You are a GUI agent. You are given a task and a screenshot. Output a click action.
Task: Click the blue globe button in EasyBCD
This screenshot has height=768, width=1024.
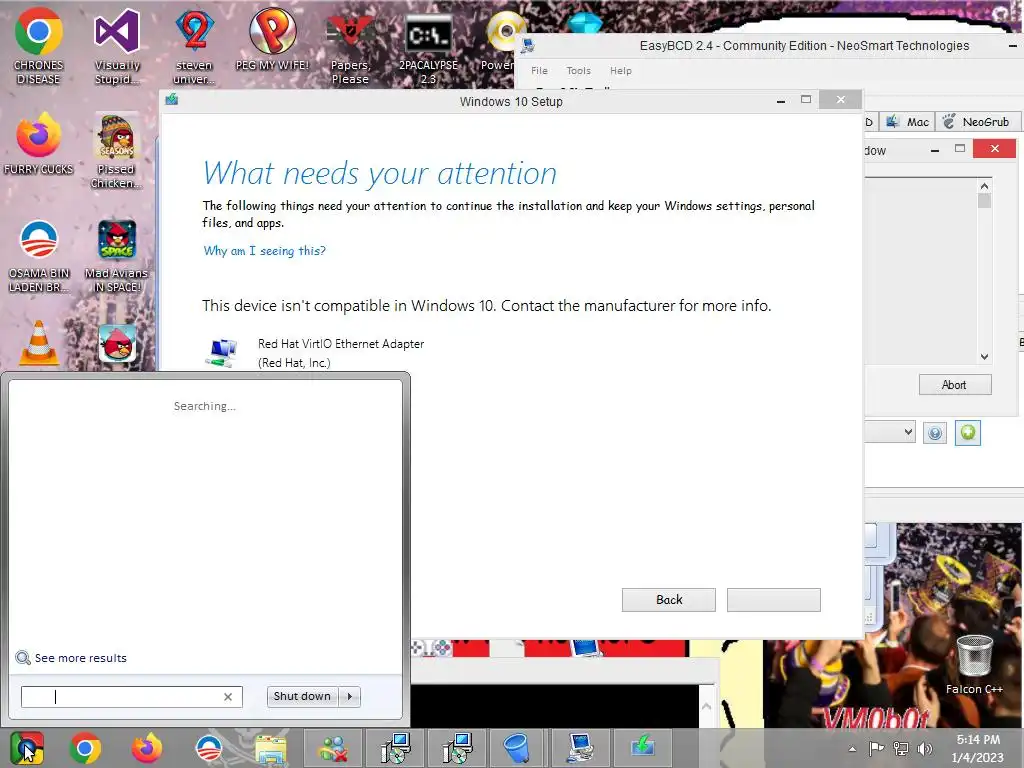935,433
